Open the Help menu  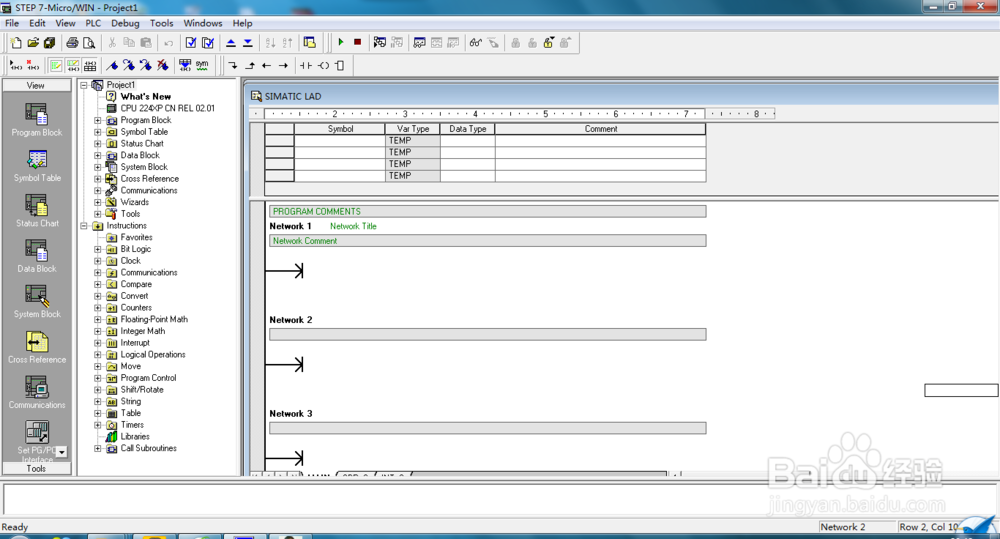click(x=242, y=23)
